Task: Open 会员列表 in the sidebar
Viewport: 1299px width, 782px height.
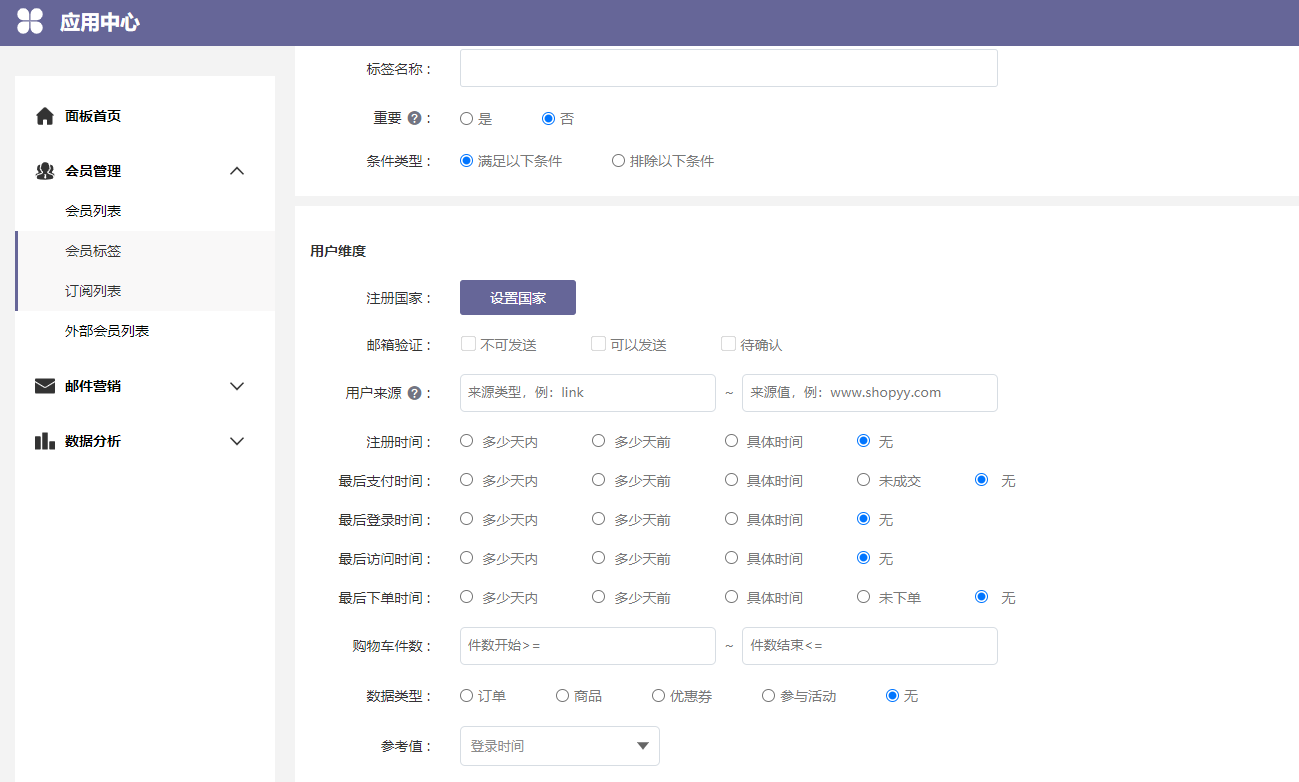Action: click(93, 211)
